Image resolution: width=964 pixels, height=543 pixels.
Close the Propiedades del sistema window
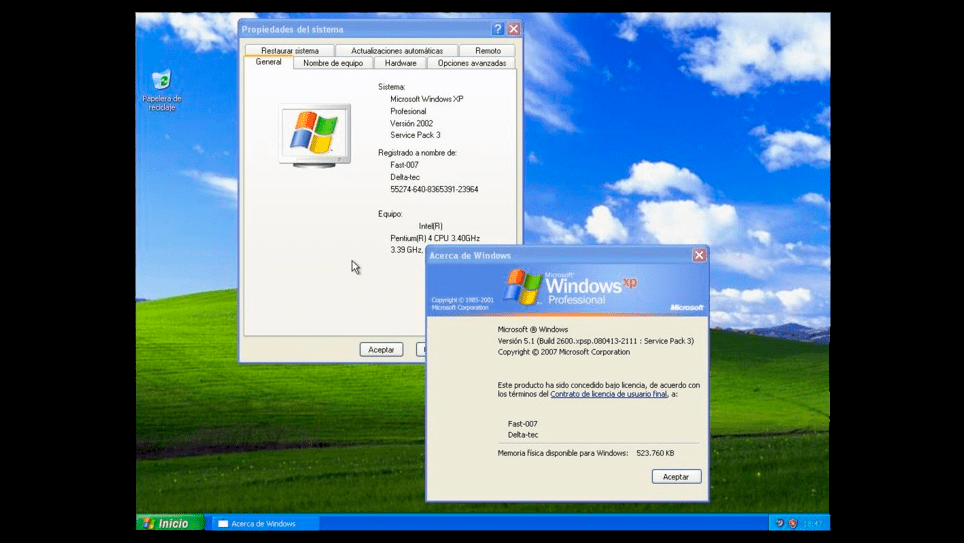514,29
